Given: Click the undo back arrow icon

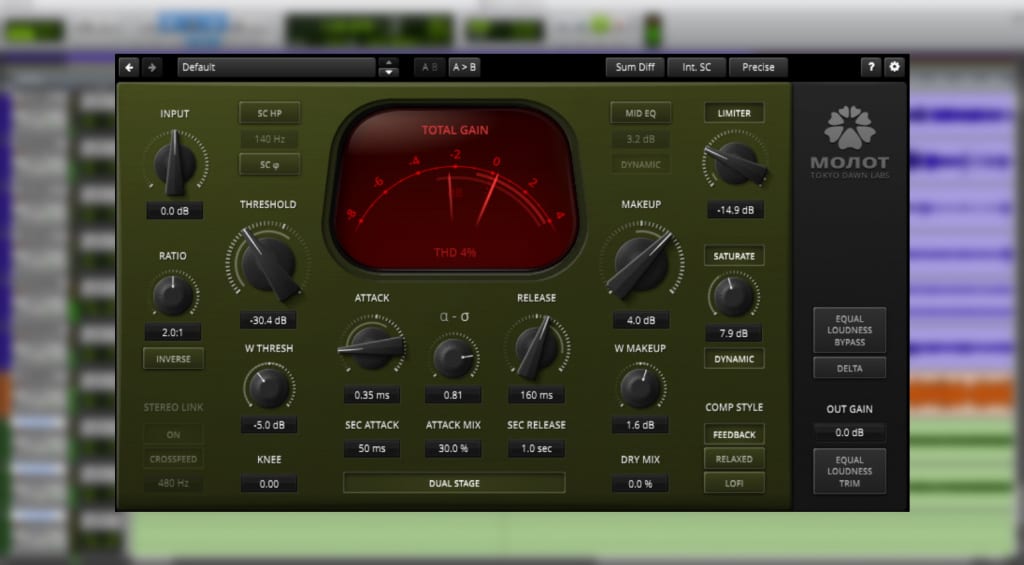Looking at the screenshot, I should (x=129, y=67).
